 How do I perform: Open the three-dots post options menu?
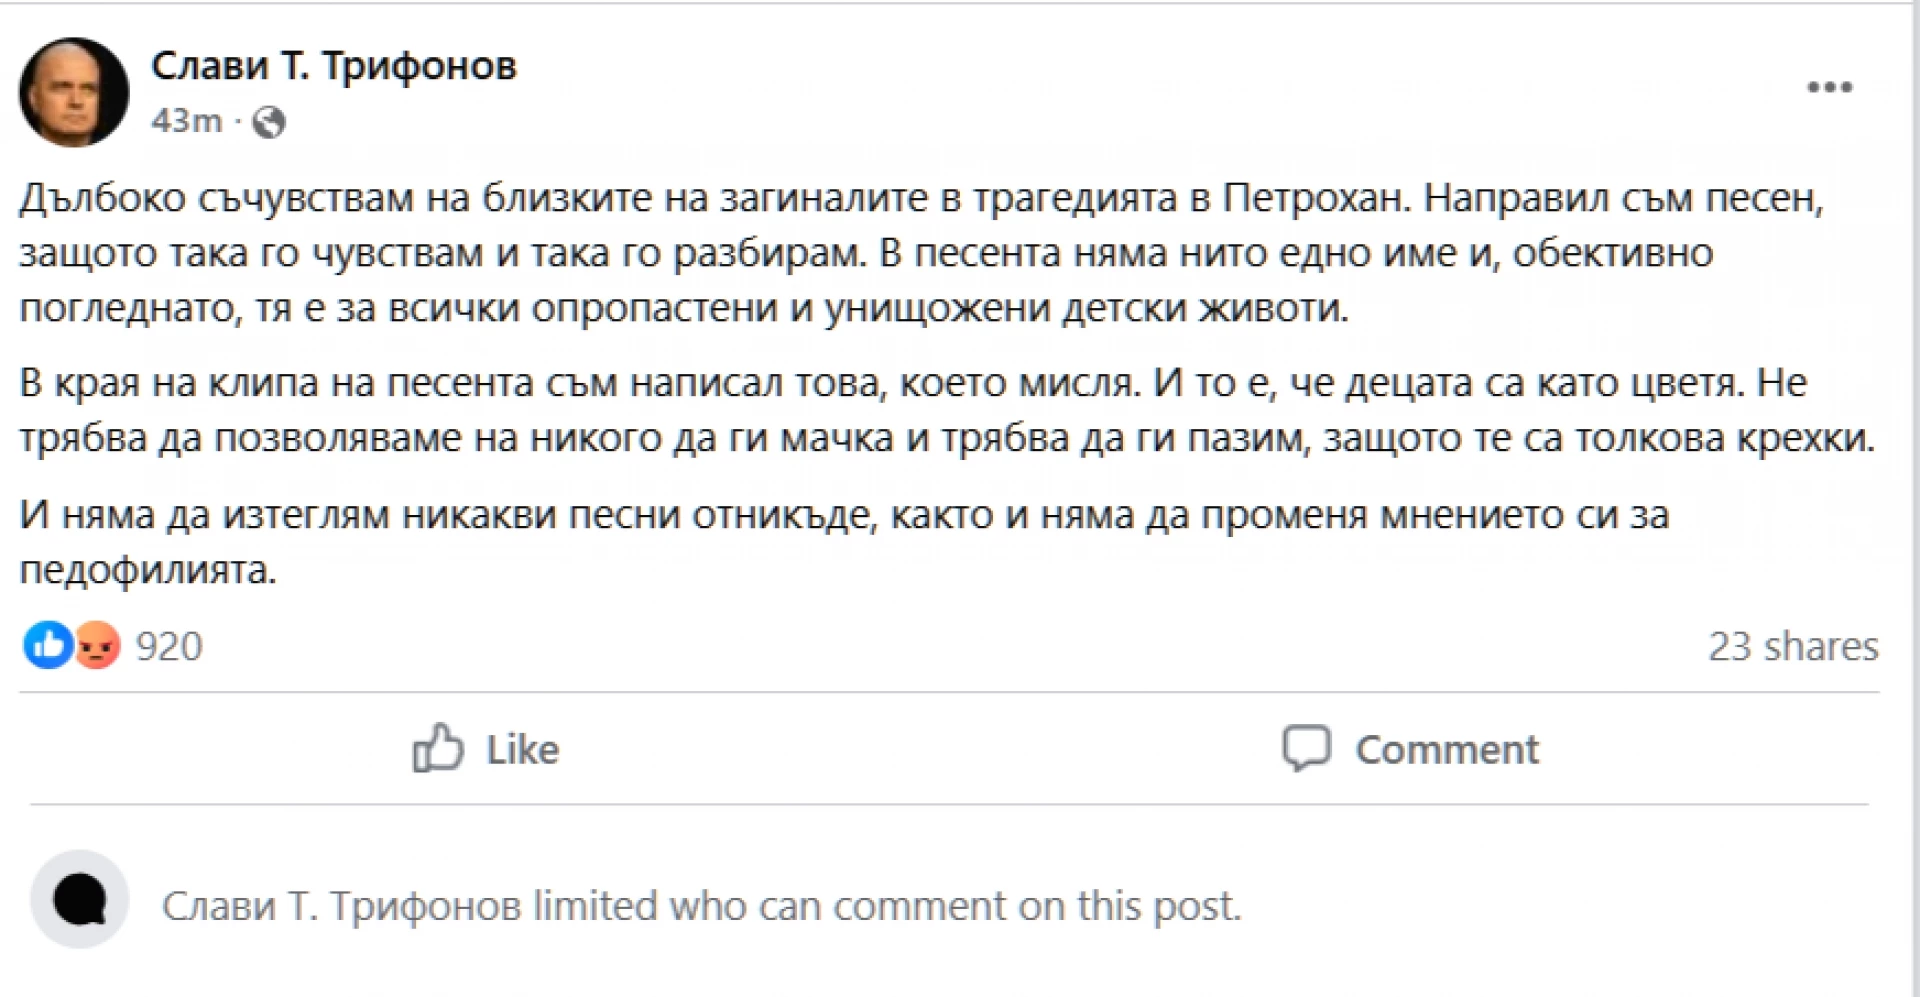[x=1829, y=88]
